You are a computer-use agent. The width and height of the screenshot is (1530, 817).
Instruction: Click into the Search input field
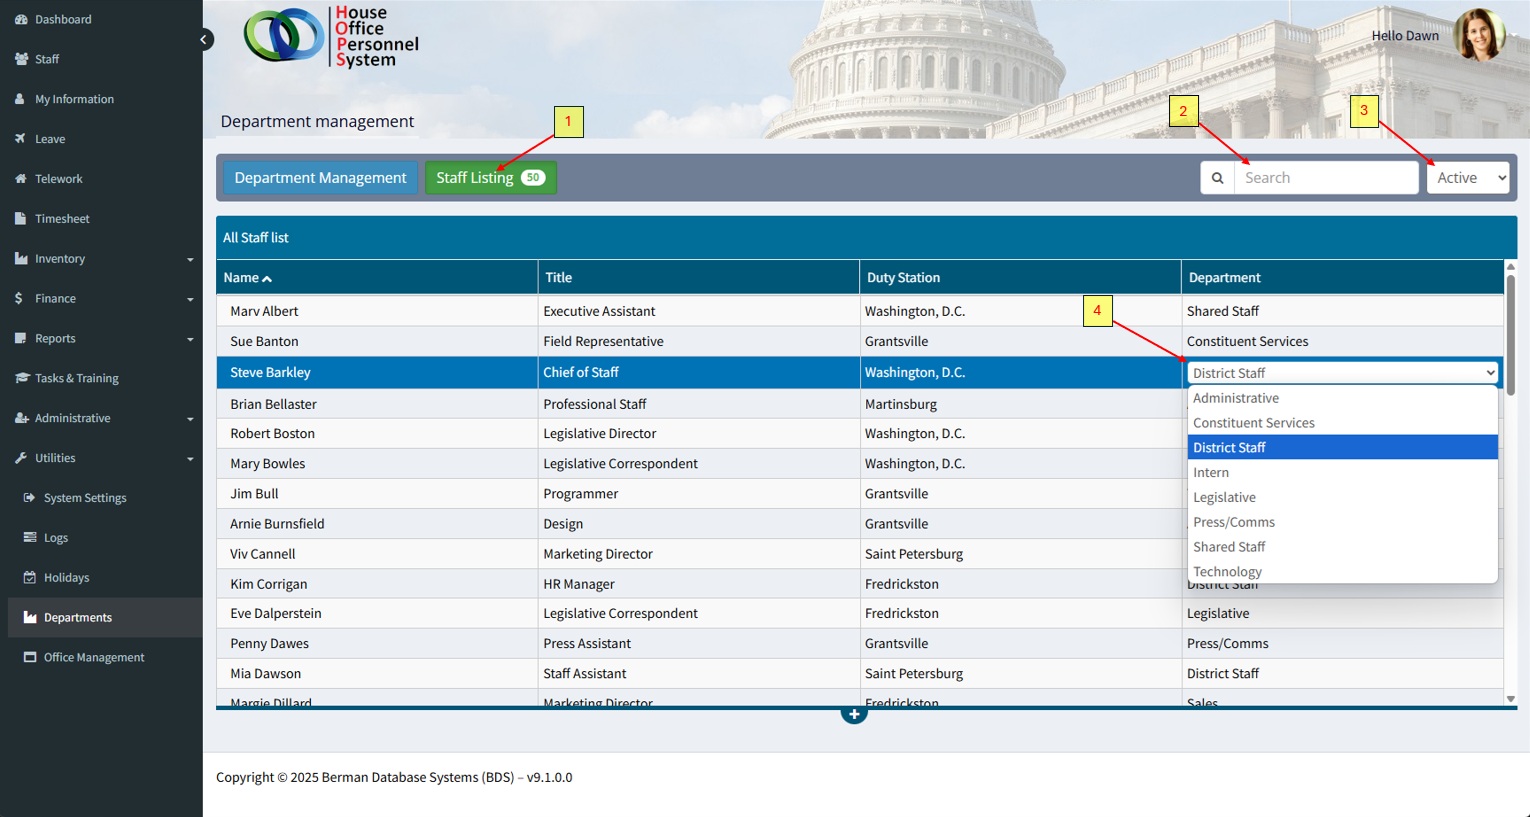click(x=1325, y=178)
